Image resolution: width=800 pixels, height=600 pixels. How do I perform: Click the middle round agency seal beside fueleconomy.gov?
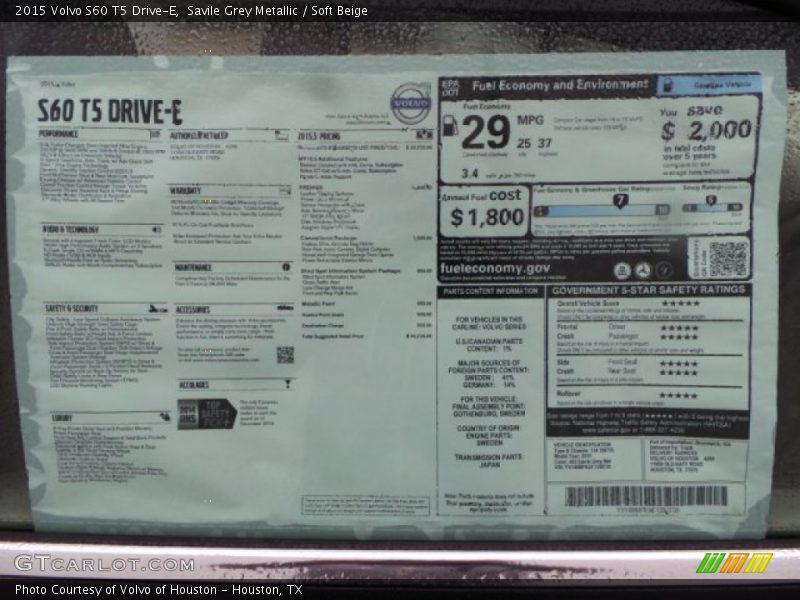[x=643, y=270]
